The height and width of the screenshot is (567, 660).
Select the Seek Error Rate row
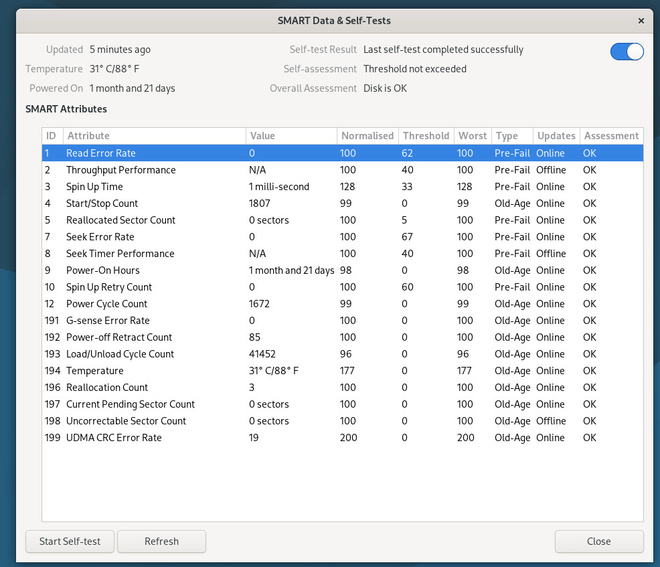pos(342,237)
